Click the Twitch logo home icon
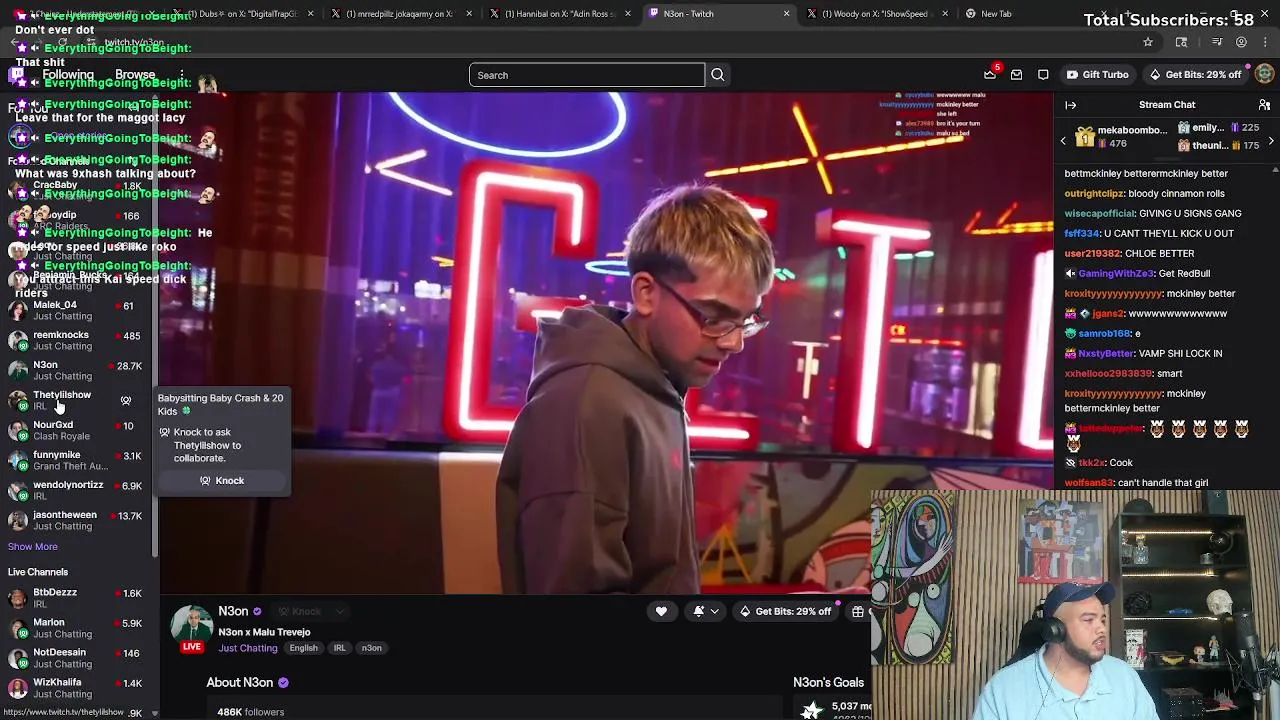The width and height of the screenshot is (1280, 720). (x=17, y=75)
